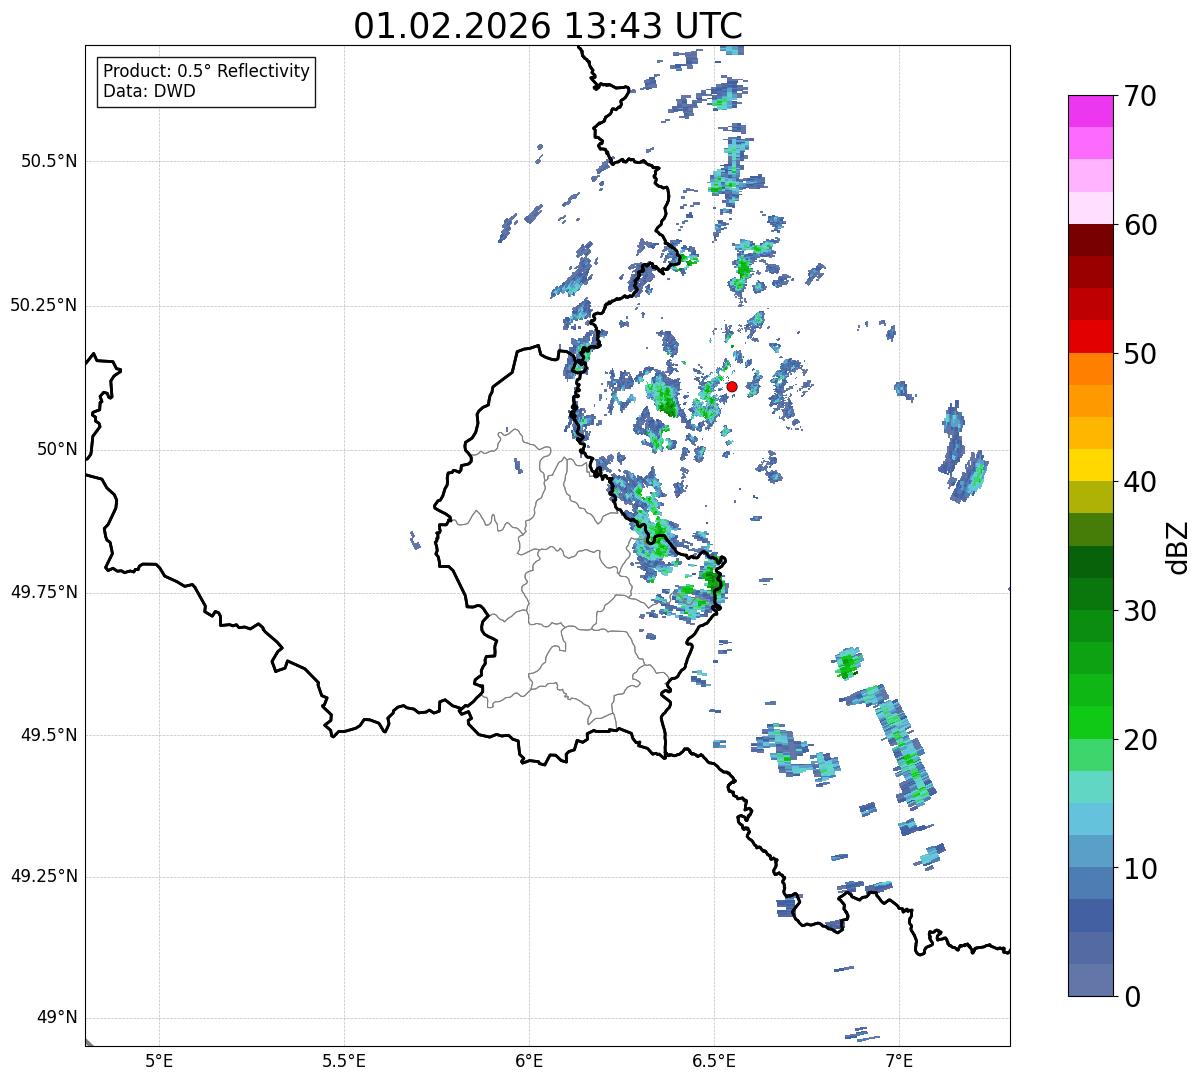The height and width of the screenshot is (1081, 1202).
Task: Click the 'dBZ' colorbar label
Action: point(1178,546)
